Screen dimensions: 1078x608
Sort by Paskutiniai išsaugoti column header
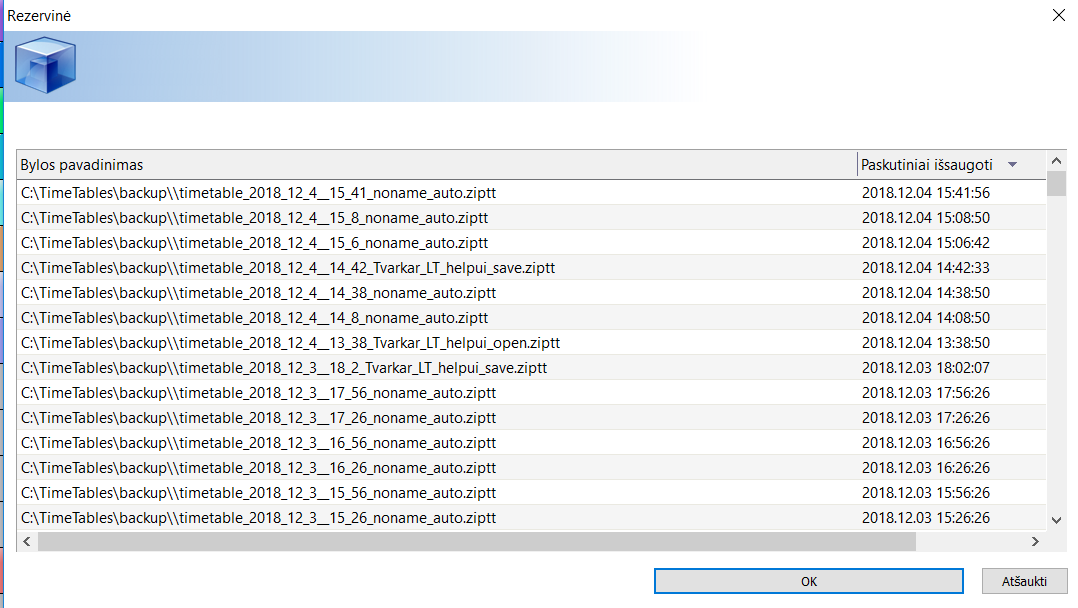click(x=927, y=165)
